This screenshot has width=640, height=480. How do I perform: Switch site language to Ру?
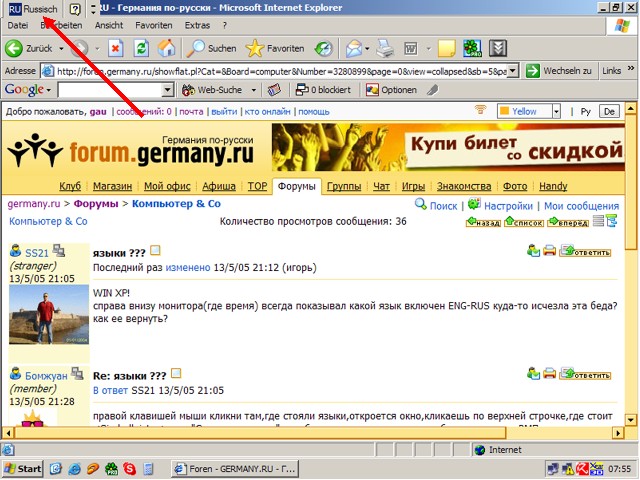pos(586,111)
